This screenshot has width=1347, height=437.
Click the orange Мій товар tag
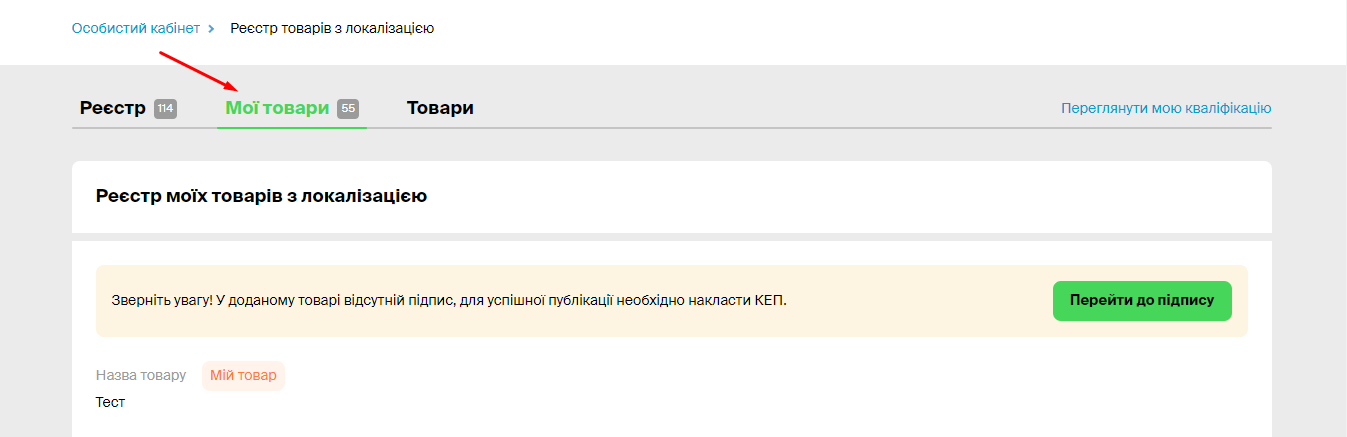pos(243,375)
